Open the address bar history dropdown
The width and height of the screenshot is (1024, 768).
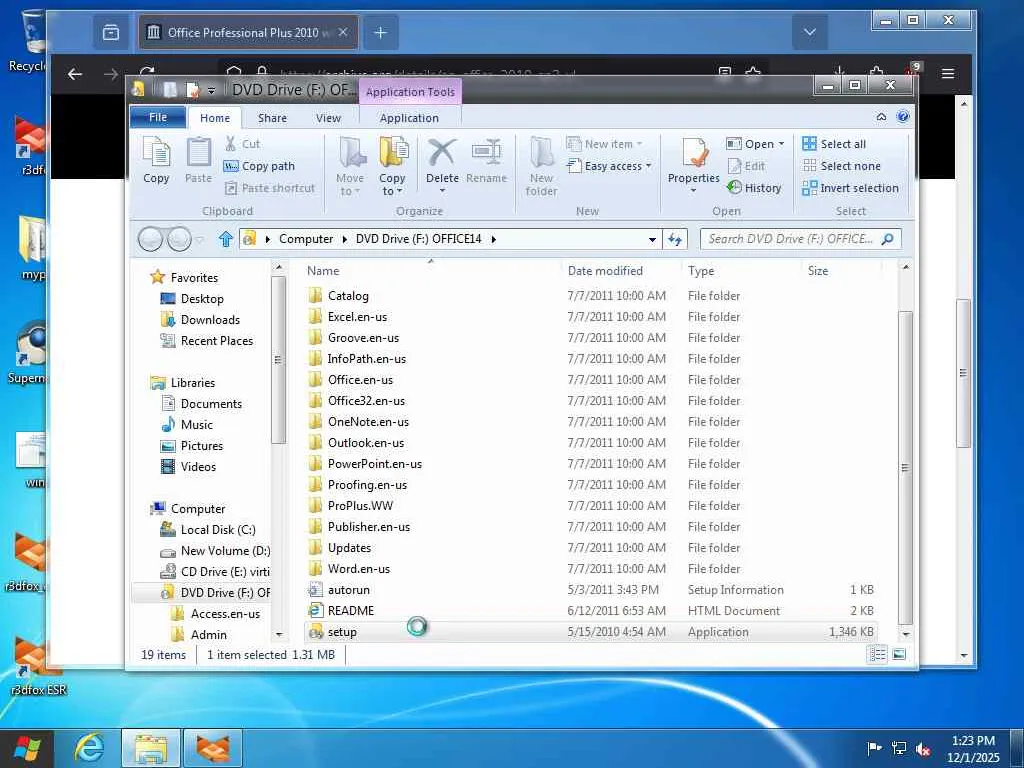[x=652, y=240]
